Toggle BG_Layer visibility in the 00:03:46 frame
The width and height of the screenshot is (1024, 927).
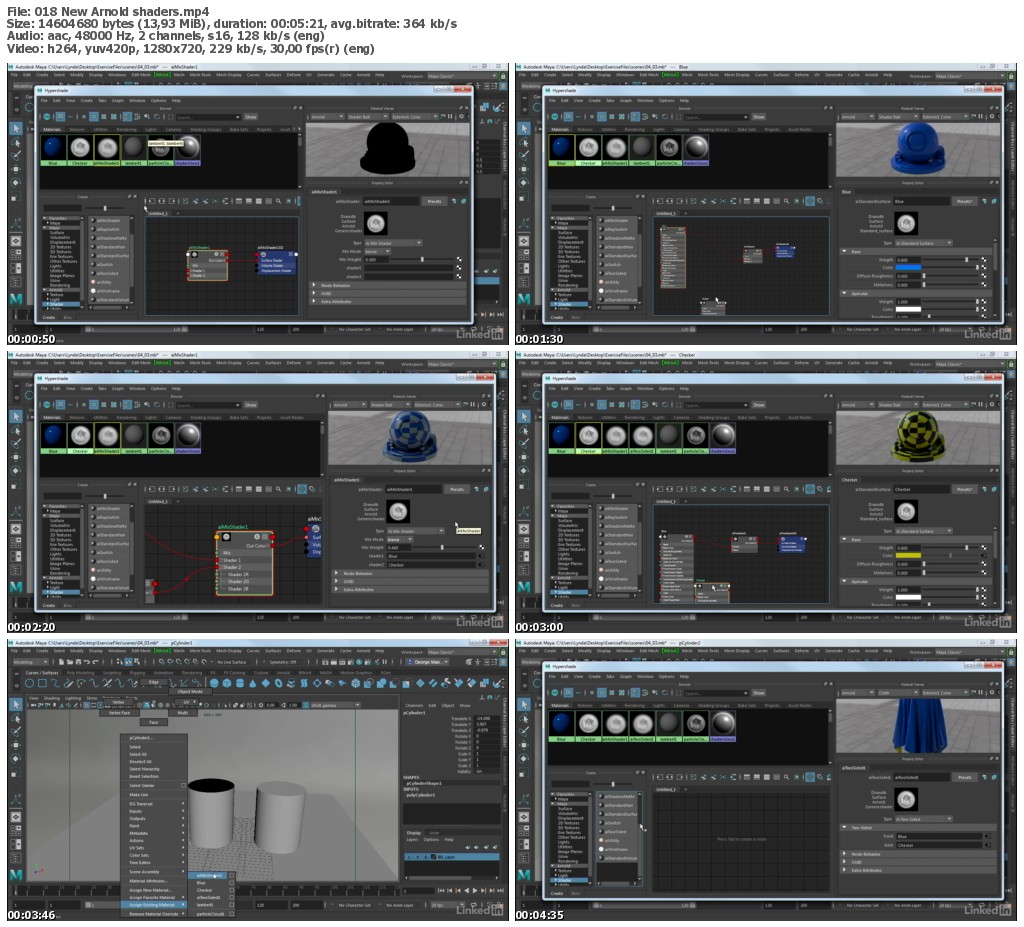coord(409,857)
